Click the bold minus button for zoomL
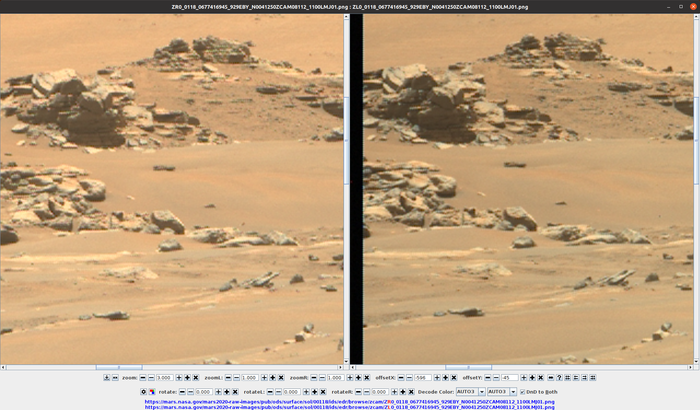Image resolution: width=700 pixels, height=410 pixels. coord(228,378)
